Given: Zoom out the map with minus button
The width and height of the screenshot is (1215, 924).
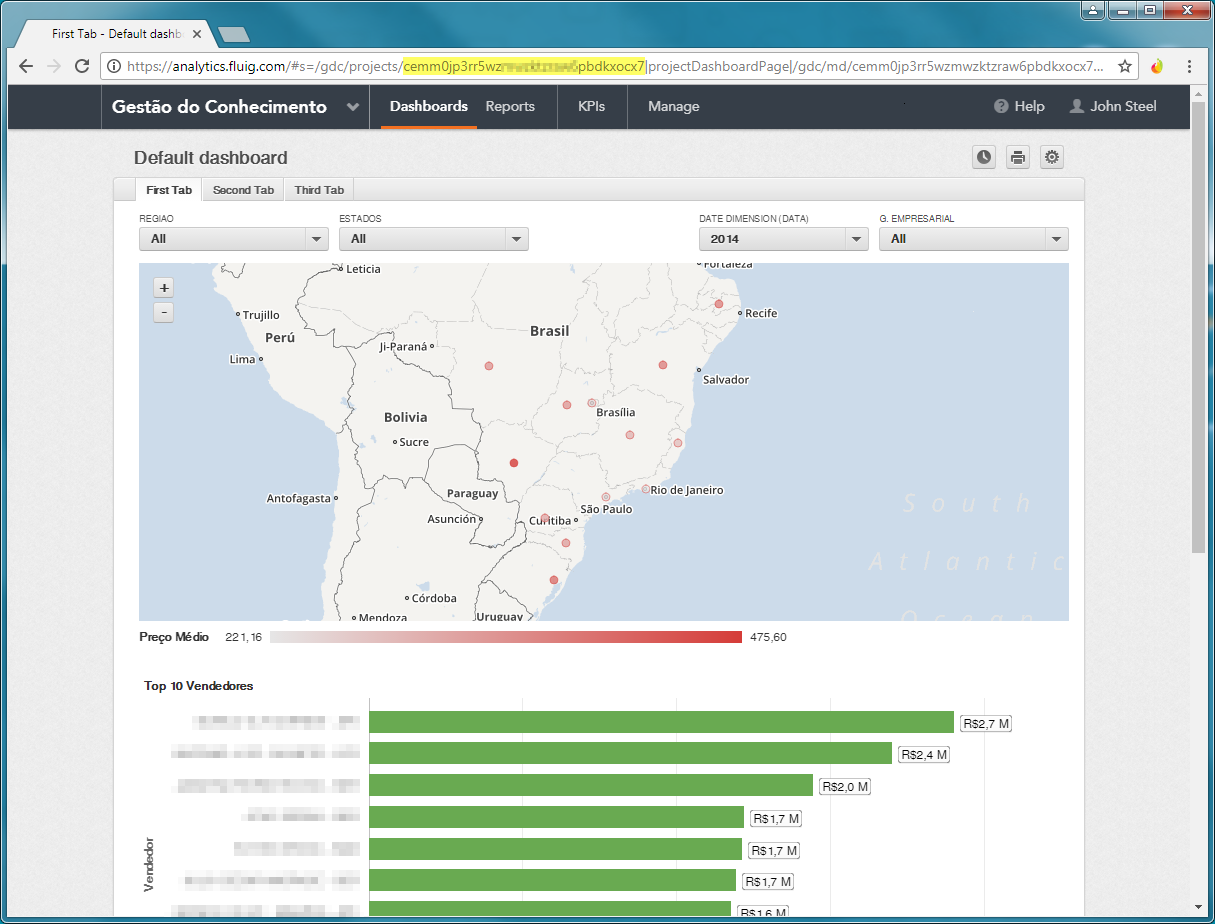Looking at the screenshot, I should (164, 312).
